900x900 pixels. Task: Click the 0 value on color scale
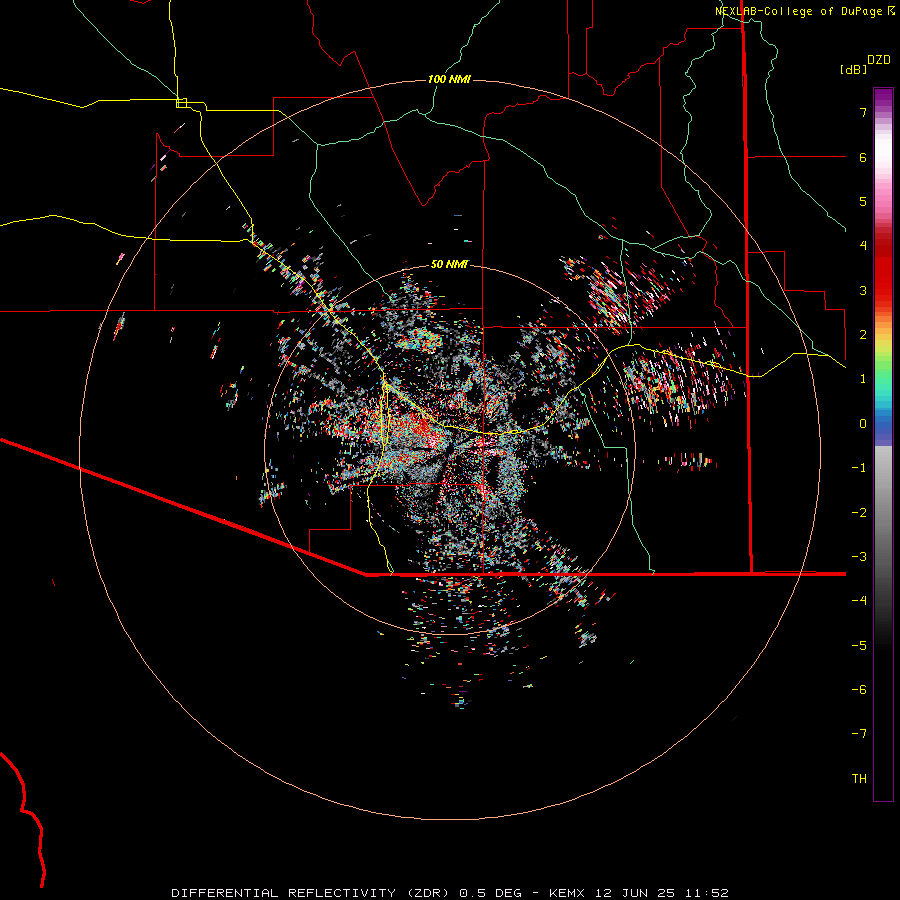tap(863, 424)
